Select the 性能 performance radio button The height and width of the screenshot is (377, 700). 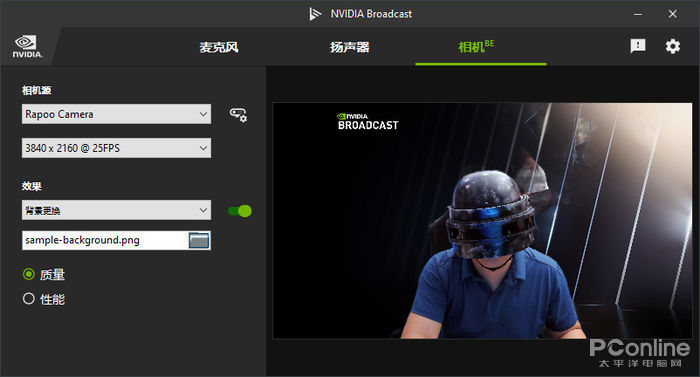click(29, 298)
